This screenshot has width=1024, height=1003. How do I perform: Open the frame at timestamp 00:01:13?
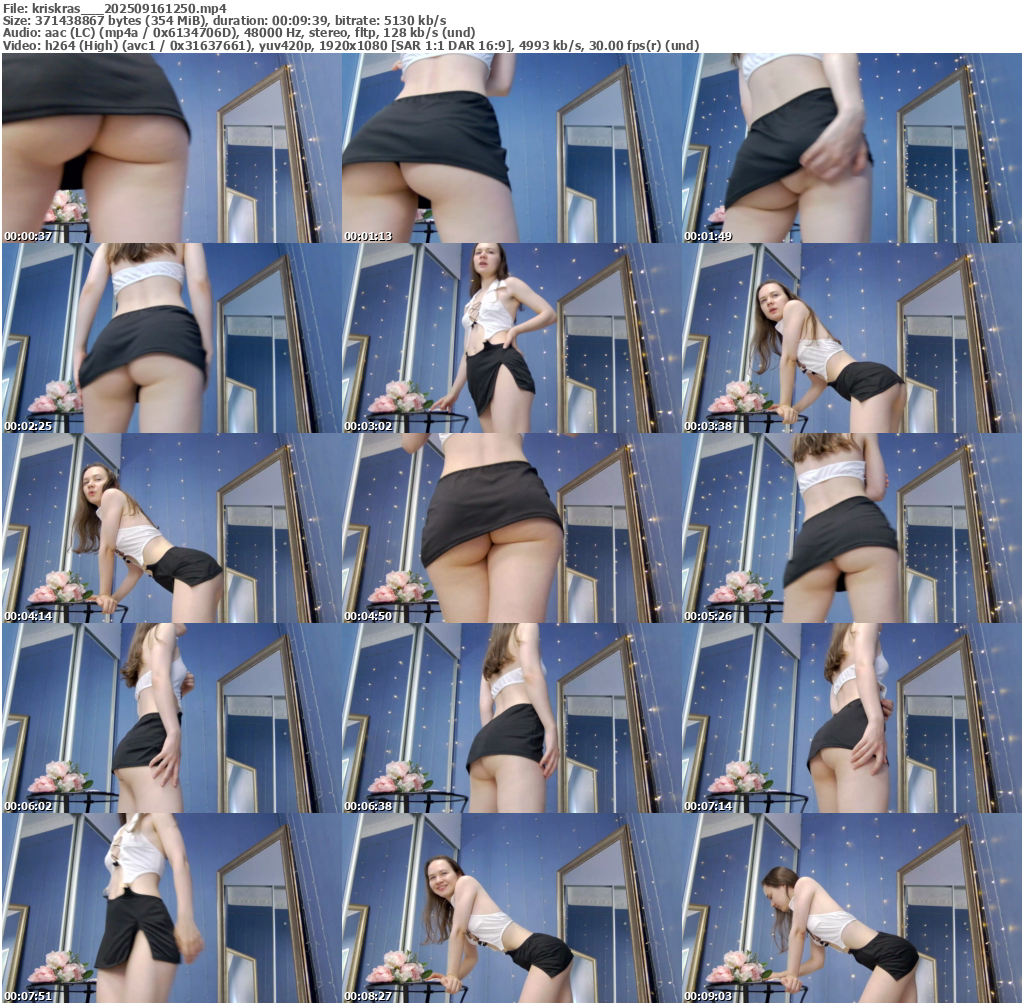coord(512,148)
